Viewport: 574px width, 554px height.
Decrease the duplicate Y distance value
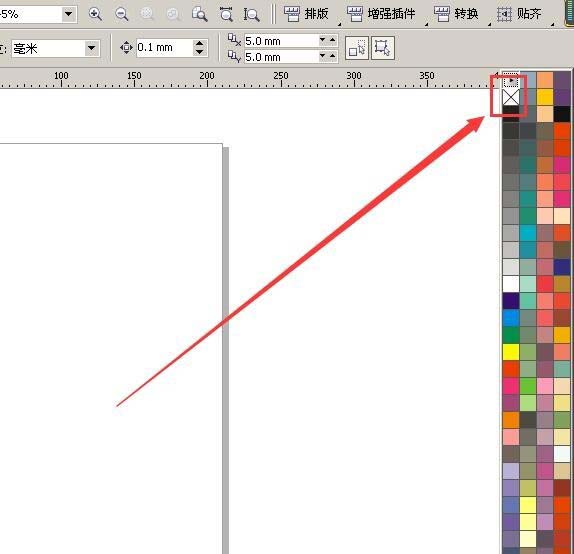pyautogui.click(x=323, y=56)
